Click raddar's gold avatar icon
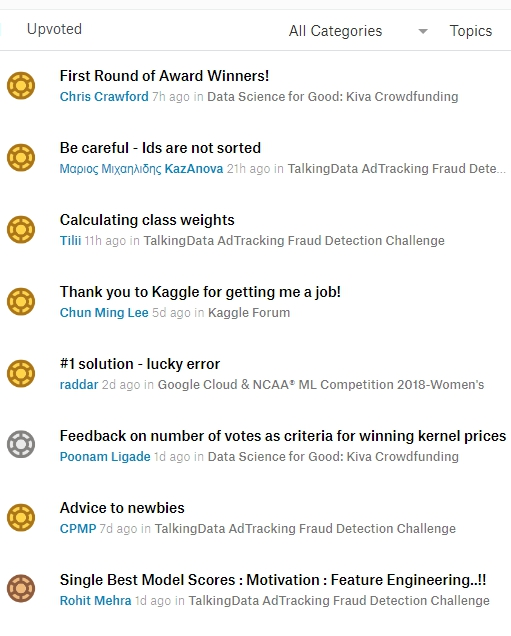511x636 pixels. click(21, 373)
